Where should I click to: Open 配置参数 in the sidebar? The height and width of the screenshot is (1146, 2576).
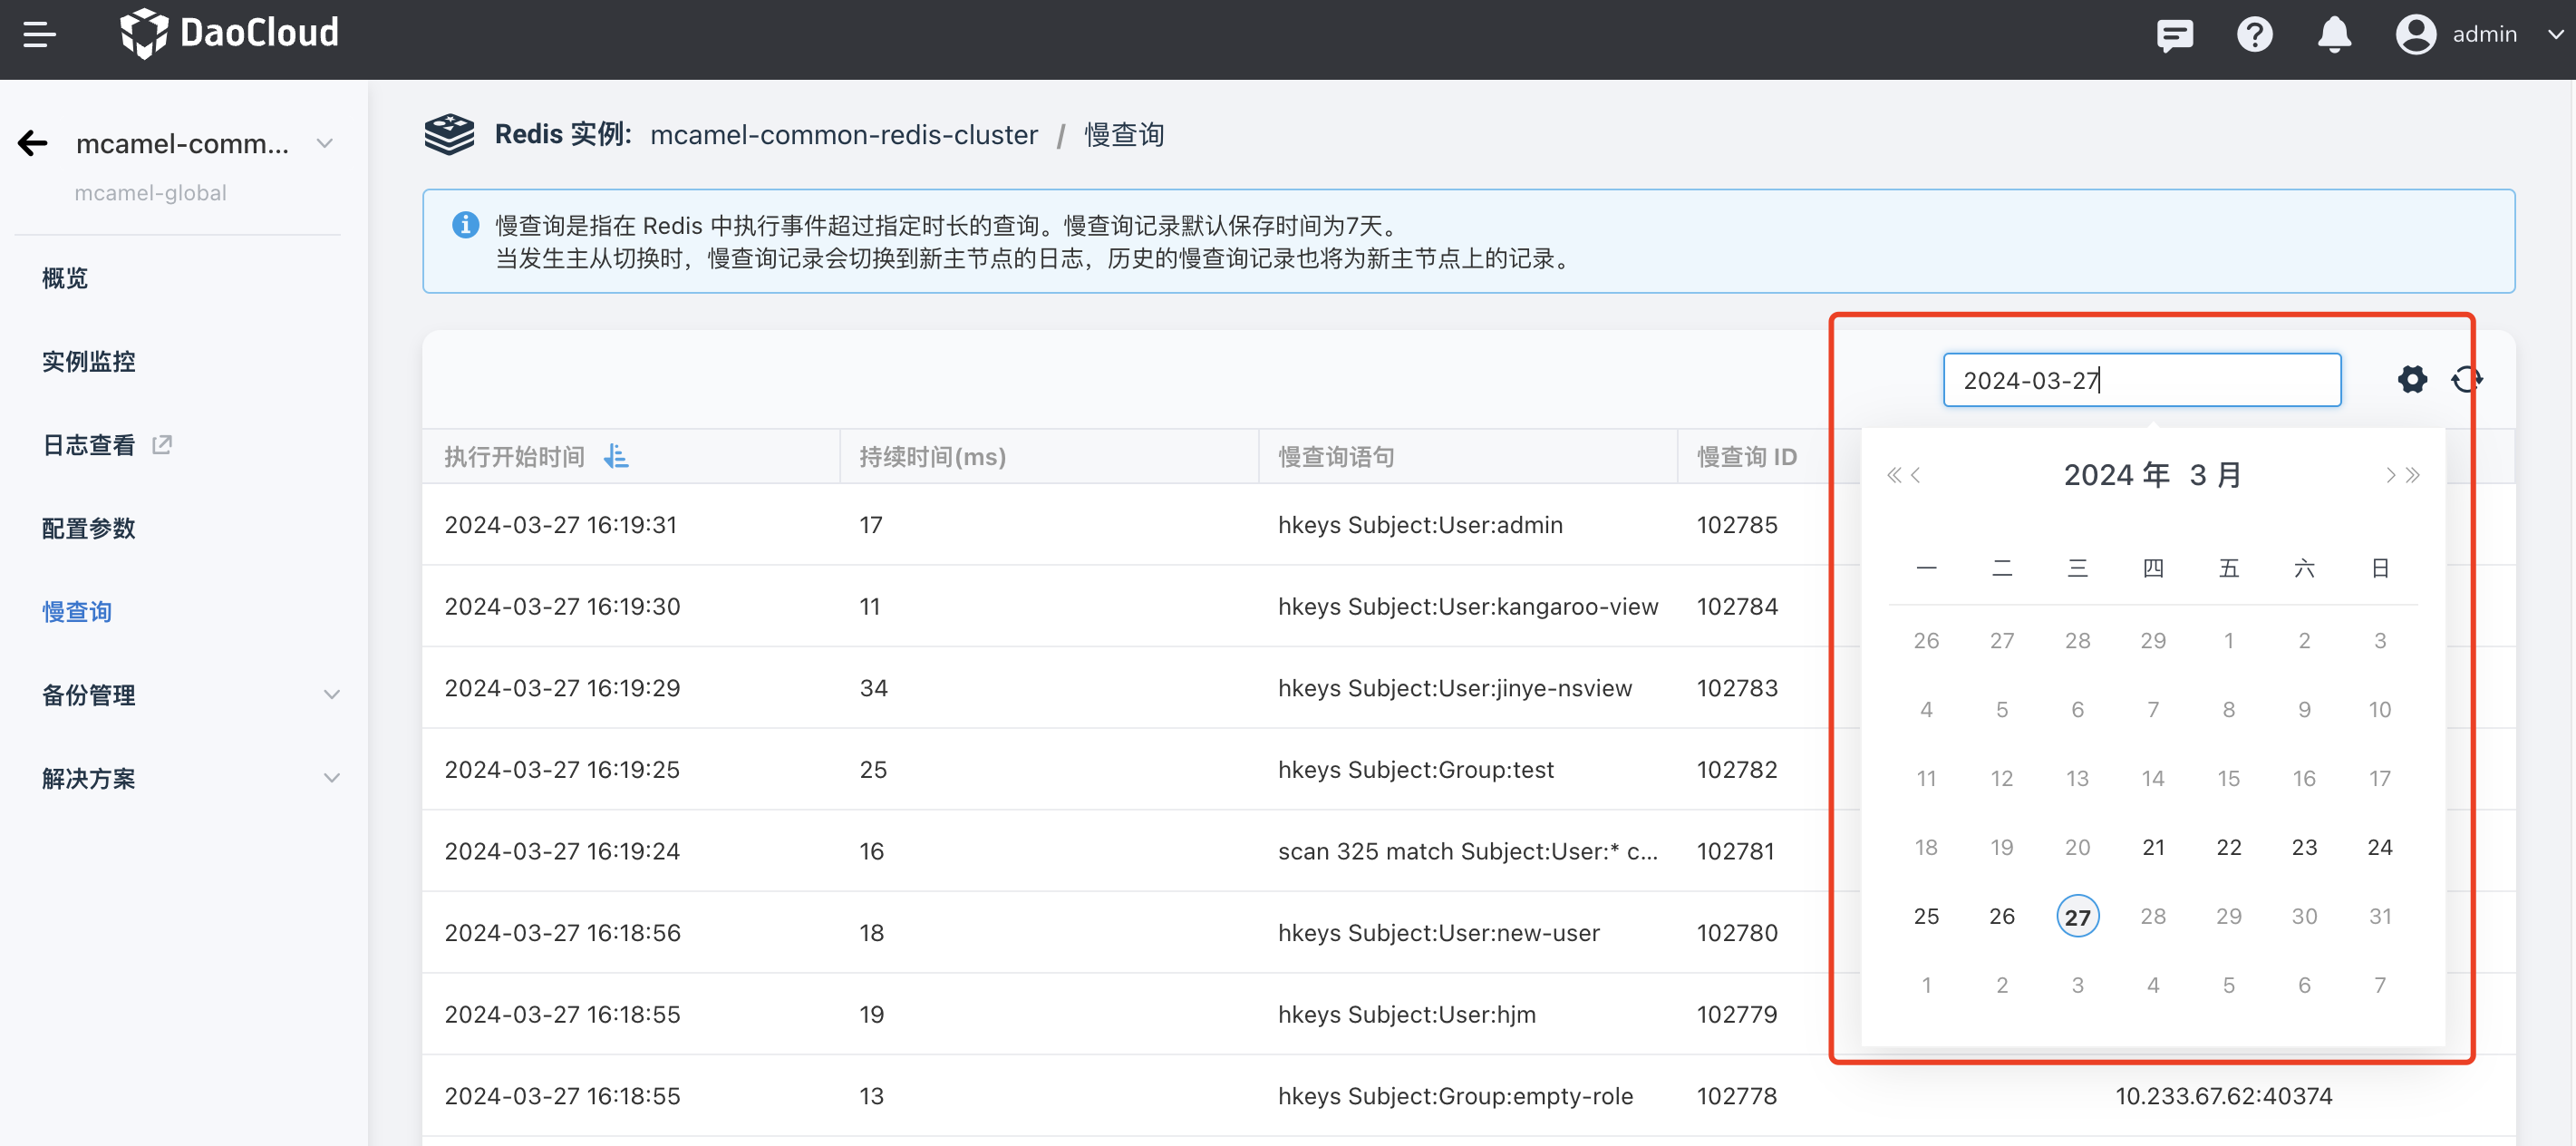[x=88, y=528]
